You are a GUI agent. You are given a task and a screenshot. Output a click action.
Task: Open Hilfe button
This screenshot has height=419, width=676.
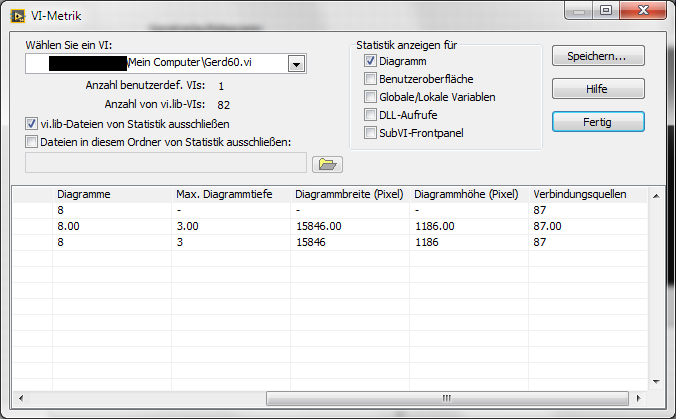click(x=598, y=89)
